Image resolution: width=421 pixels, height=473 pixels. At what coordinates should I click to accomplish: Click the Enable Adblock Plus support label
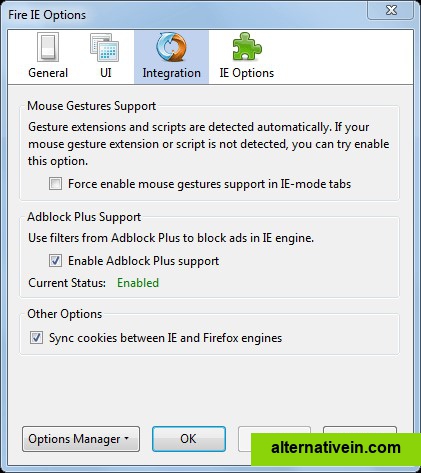pos(144,261)
